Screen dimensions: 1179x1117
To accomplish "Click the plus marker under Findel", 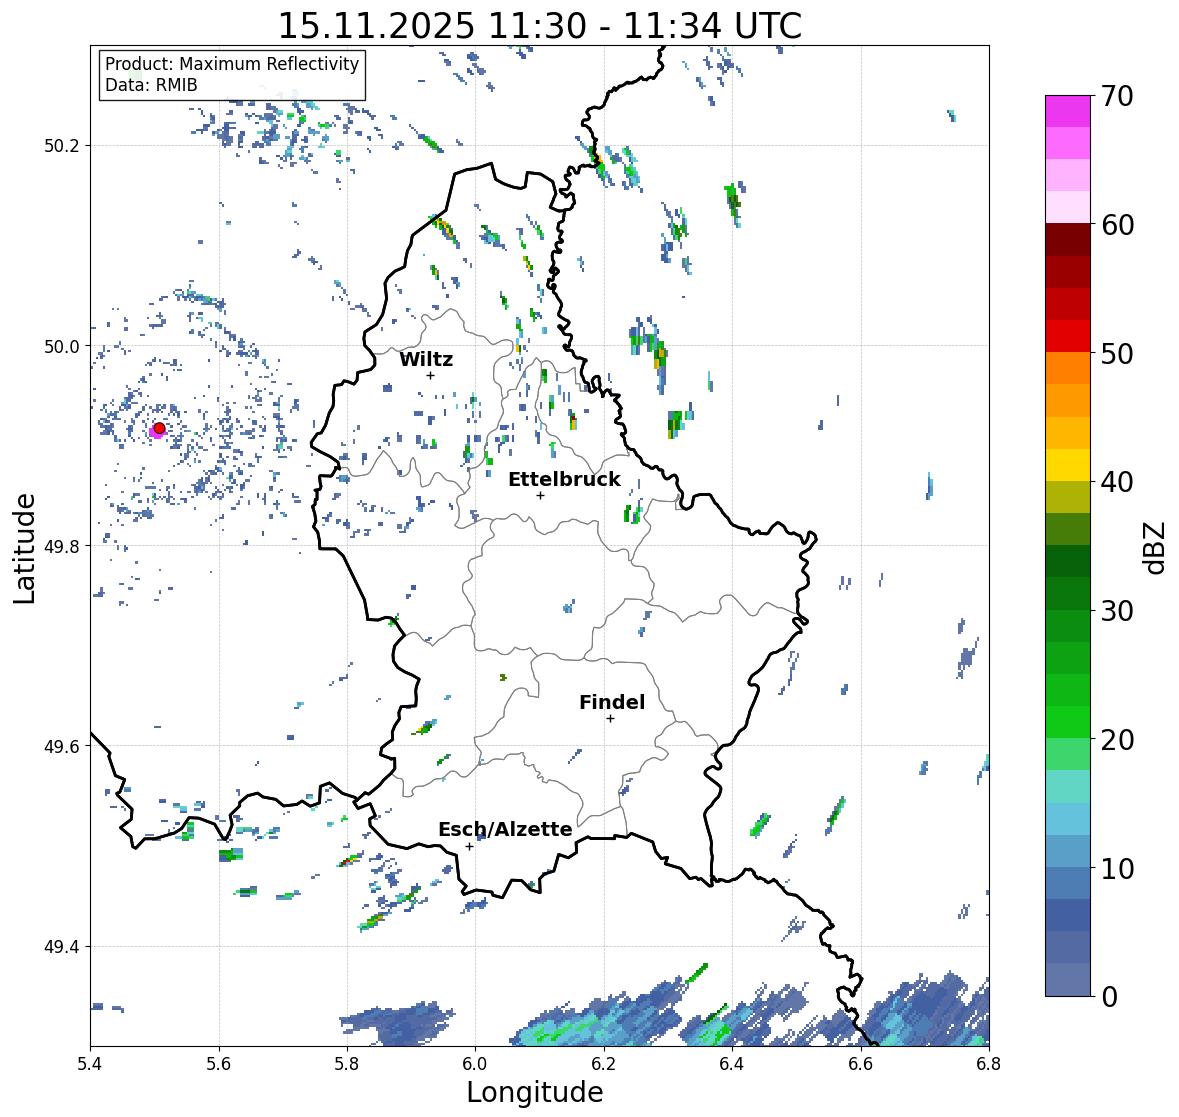I will click(611, 719).
